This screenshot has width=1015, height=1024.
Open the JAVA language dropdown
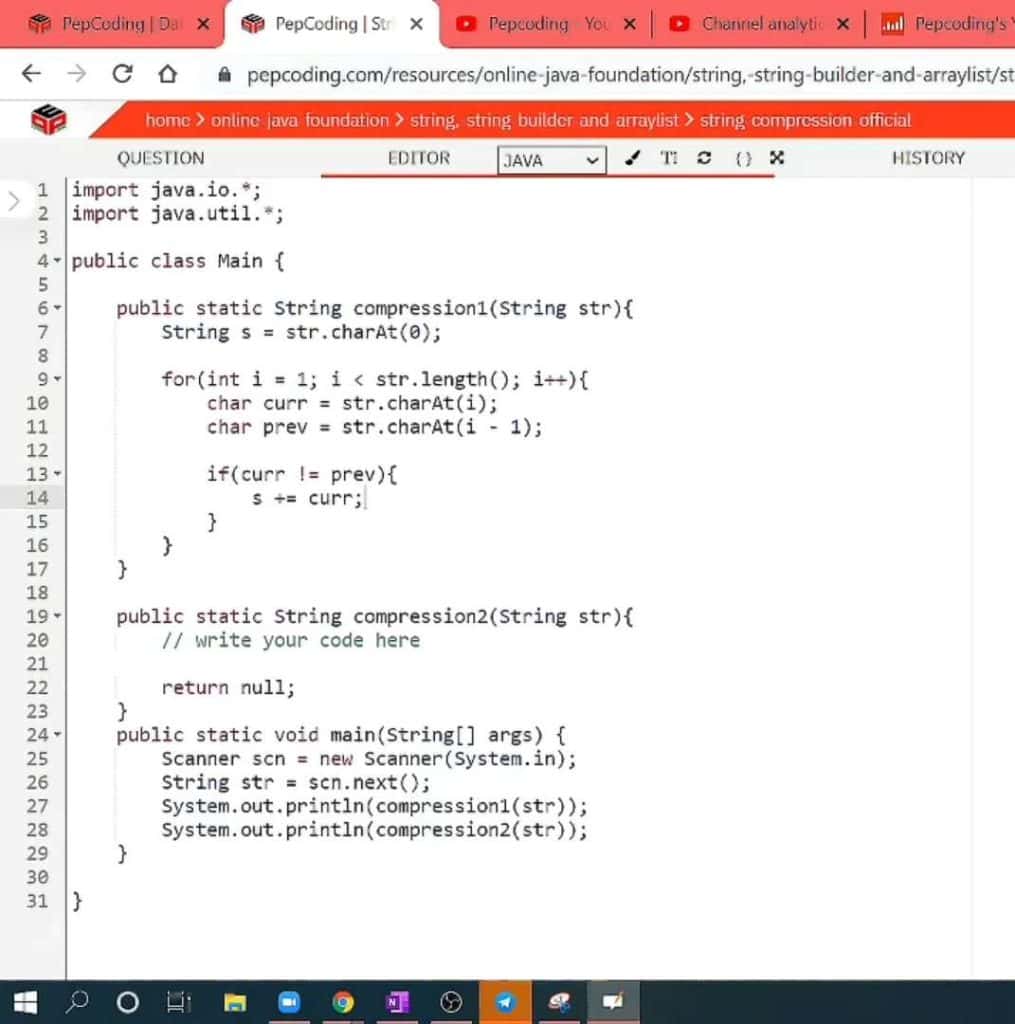550,160
